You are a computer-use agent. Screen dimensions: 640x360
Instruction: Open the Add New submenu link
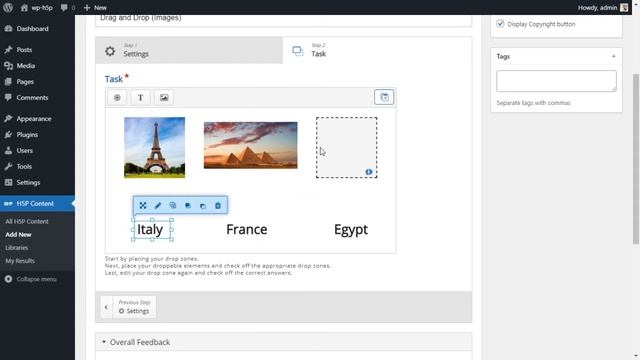[18, 234]
